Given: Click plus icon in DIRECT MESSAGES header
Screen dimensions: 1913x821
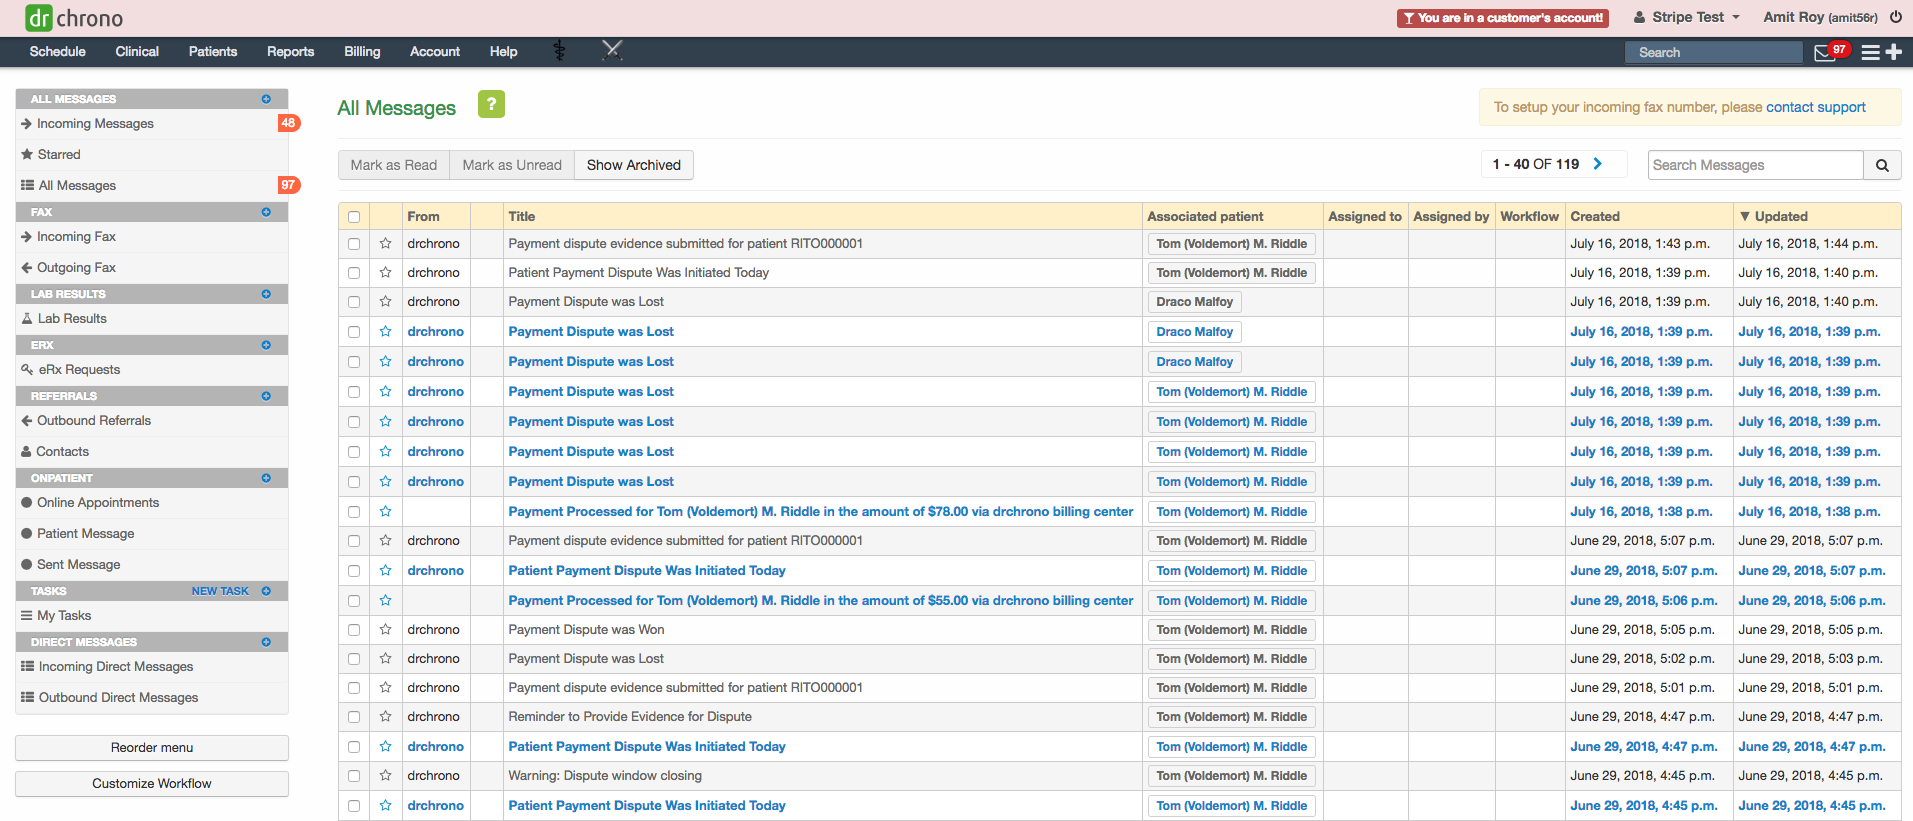Looking at the screenshot, I should pyautogui.click(x=266, y=642).
